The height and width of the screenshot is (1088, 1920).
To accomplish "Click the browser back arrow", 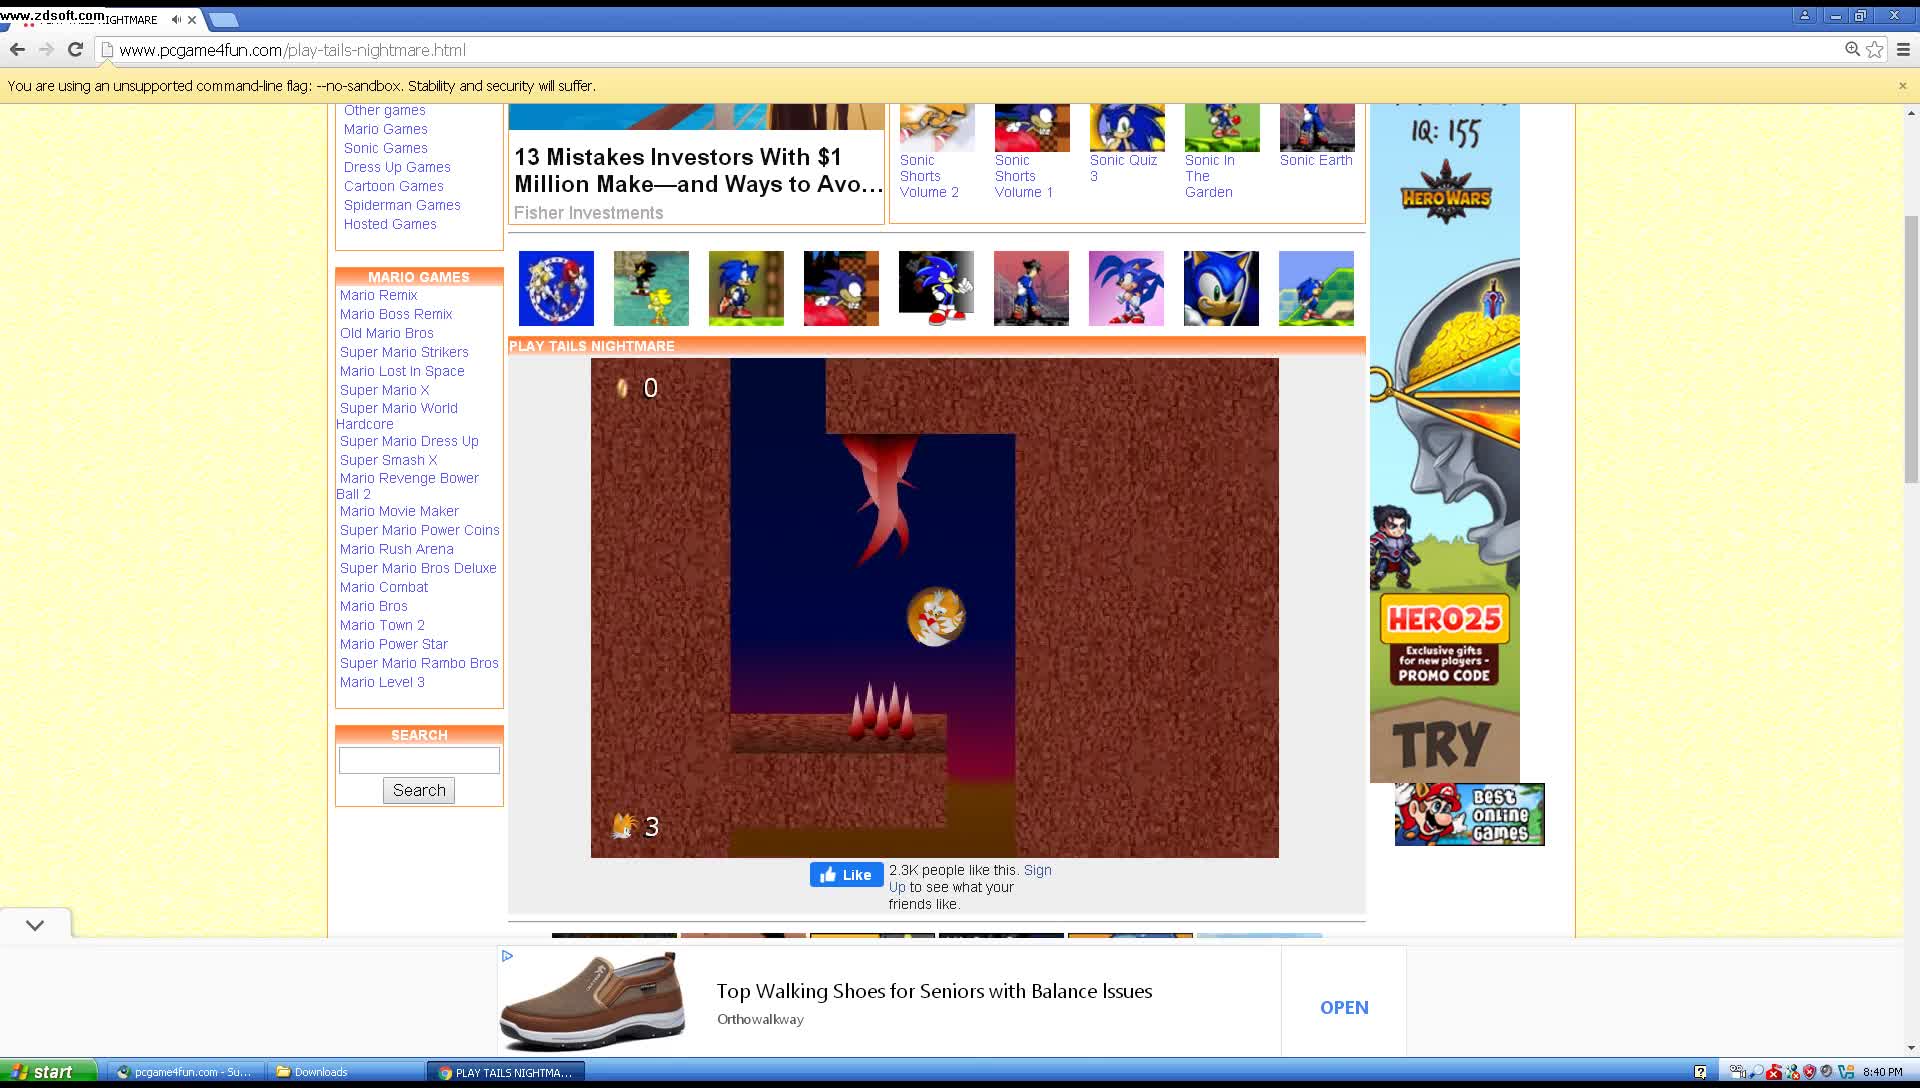I will click(17, 50).
